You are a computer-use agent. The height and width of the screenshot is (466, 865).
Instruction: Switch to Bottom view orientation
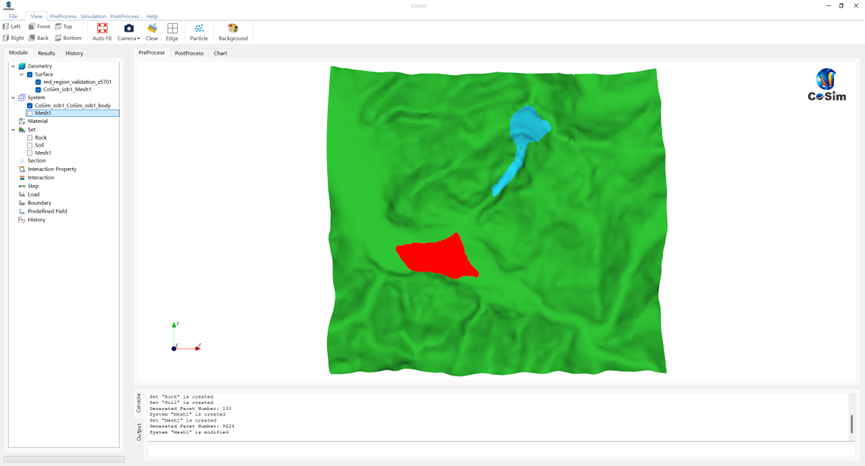[x=68, y=38]
